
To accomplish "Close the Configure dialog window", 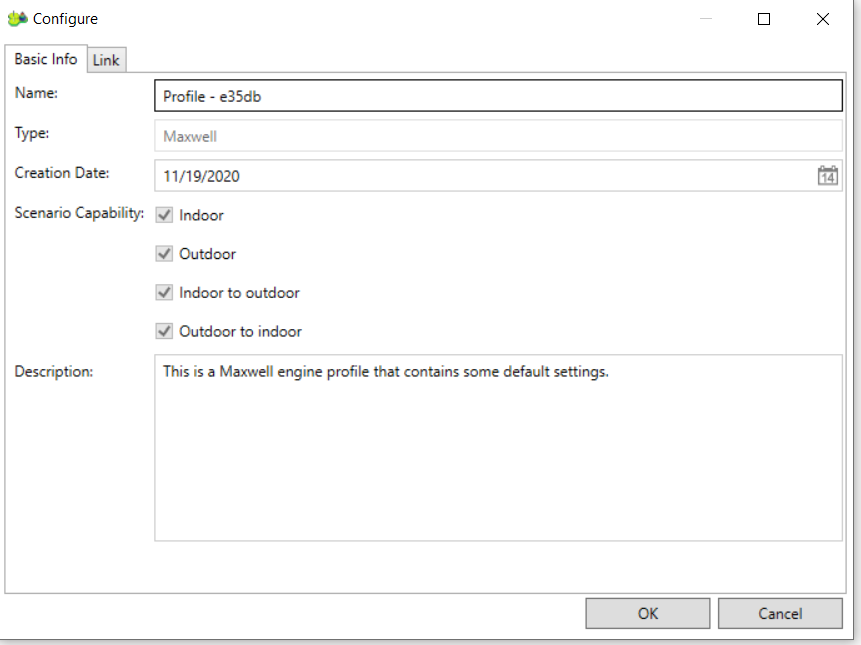I will tap(822, 19).
